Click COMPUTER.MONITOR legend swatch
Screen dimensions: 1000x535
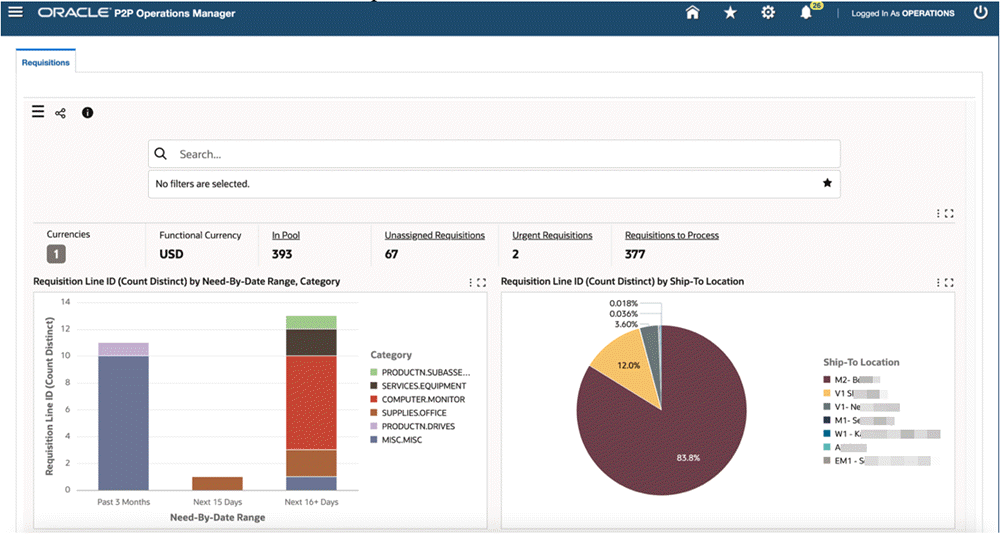pyautogui.click(x=374, y=399)
